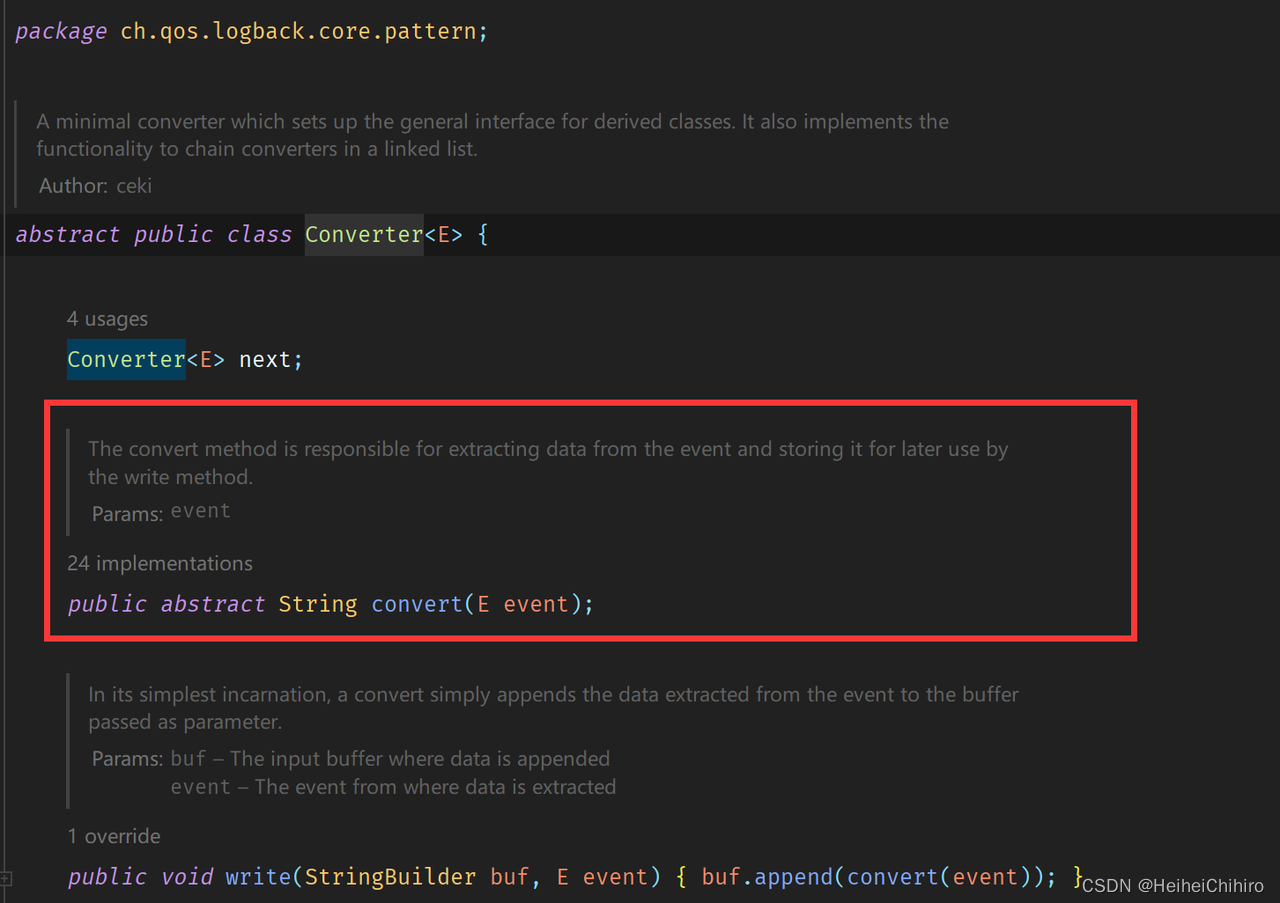Select the highlighted Converter class name

(363, 234)
